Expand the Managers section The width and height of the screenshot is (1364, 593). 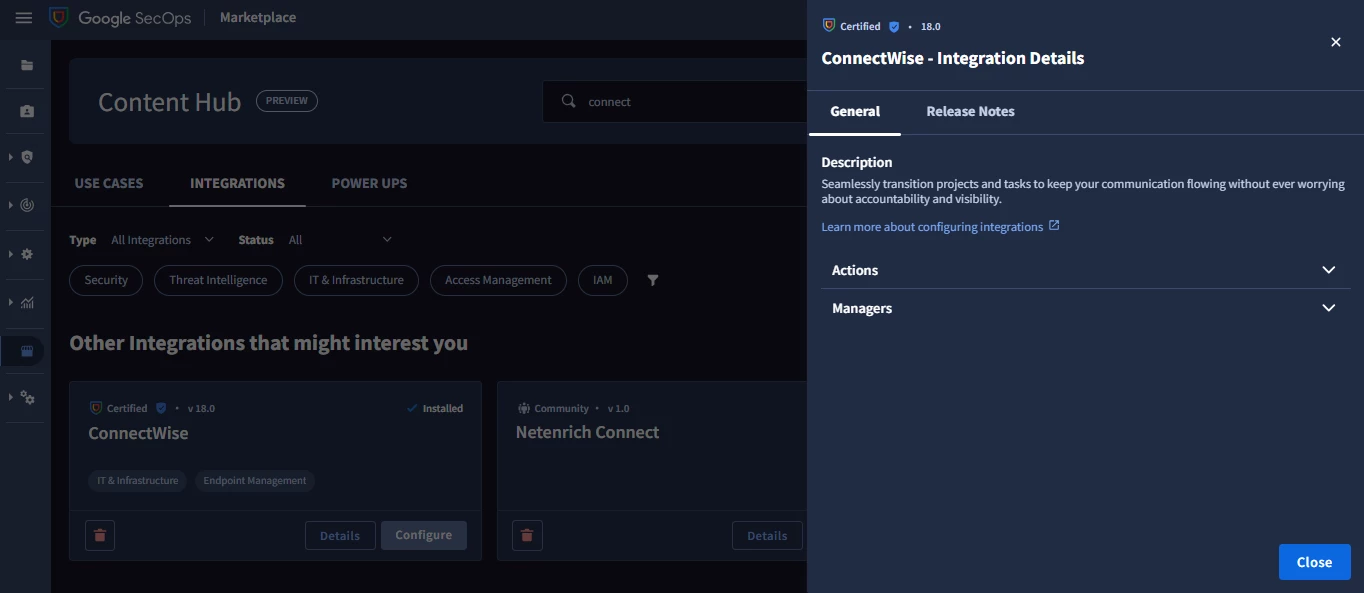[1084, 308]
